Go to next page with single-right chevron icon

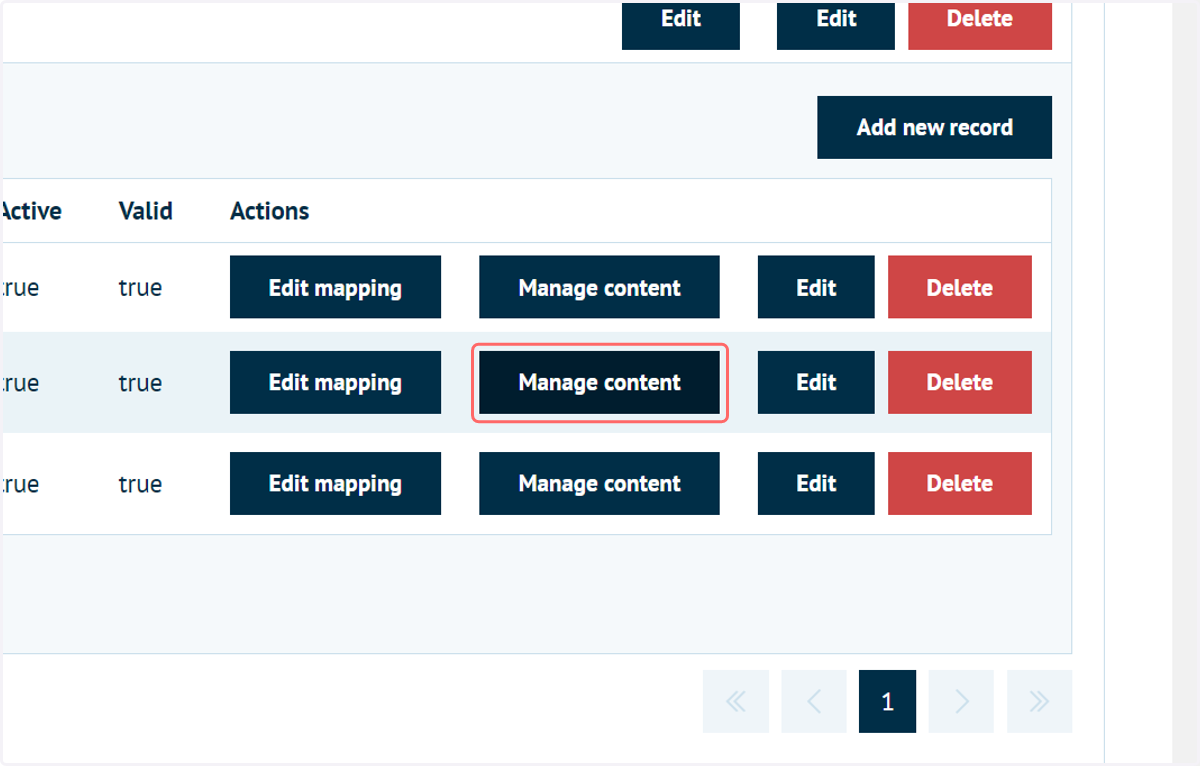961,701
